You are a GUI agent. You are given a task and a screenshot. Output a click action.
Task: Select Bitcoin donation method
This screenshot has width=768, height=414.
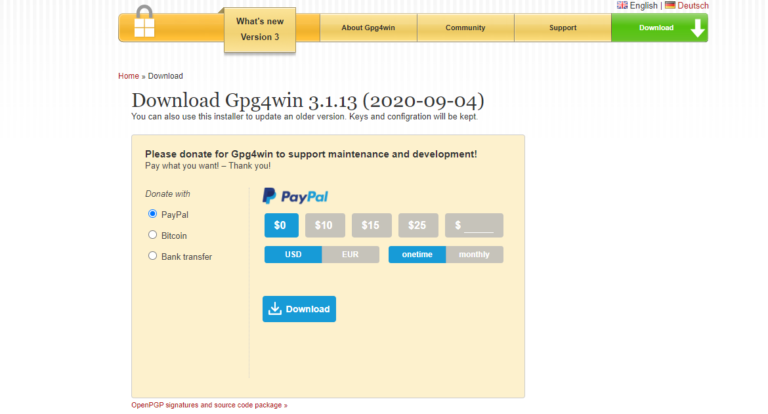point(152,235)
